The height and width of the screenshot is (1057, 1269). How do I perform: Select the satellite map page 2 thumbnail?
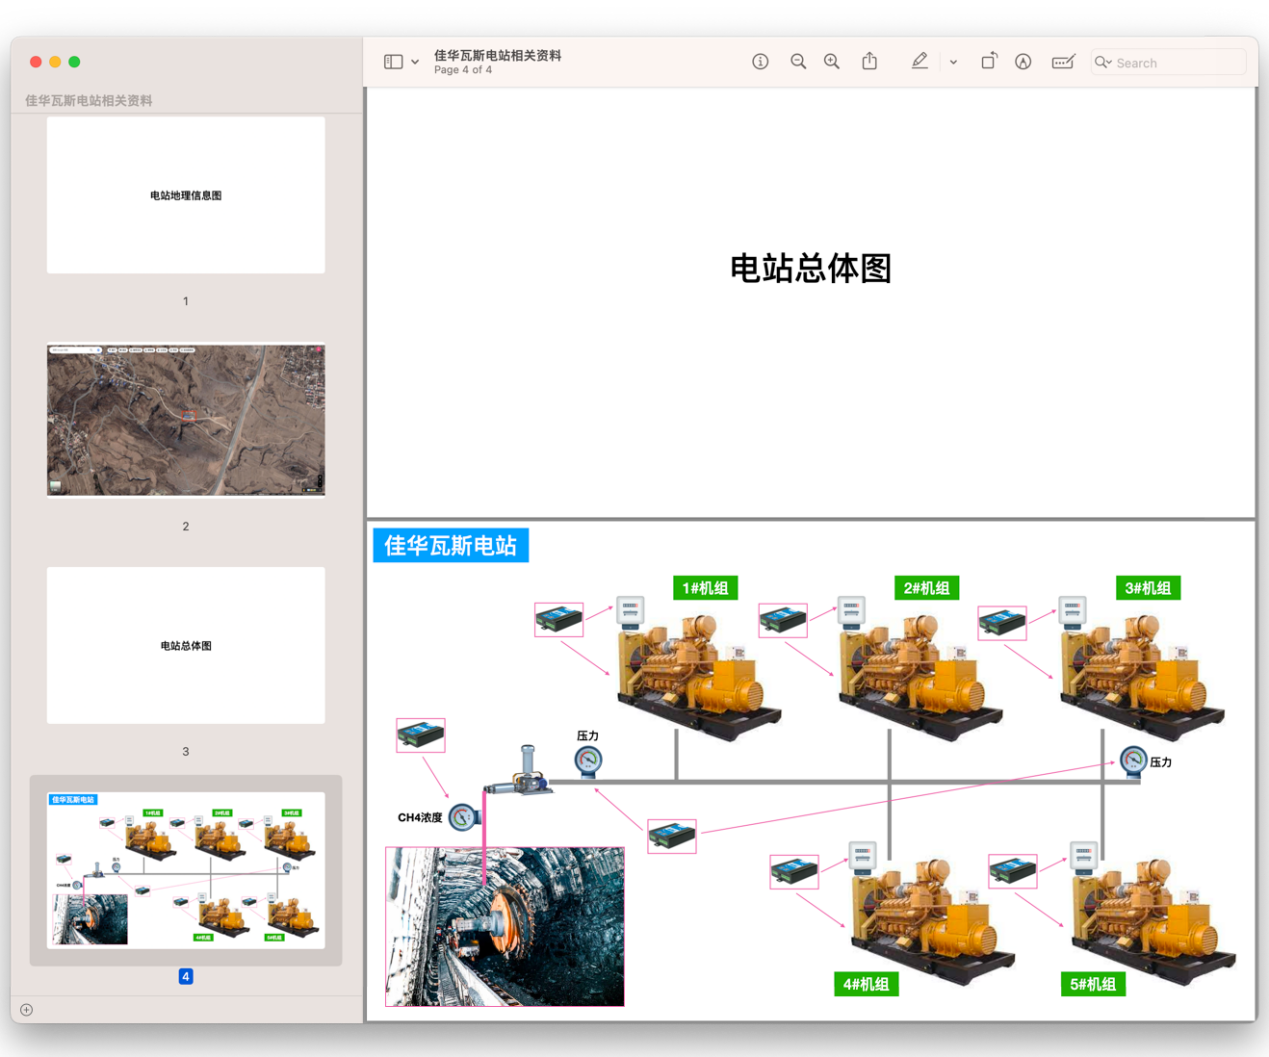pyautogui.click(x=186, y=420)
